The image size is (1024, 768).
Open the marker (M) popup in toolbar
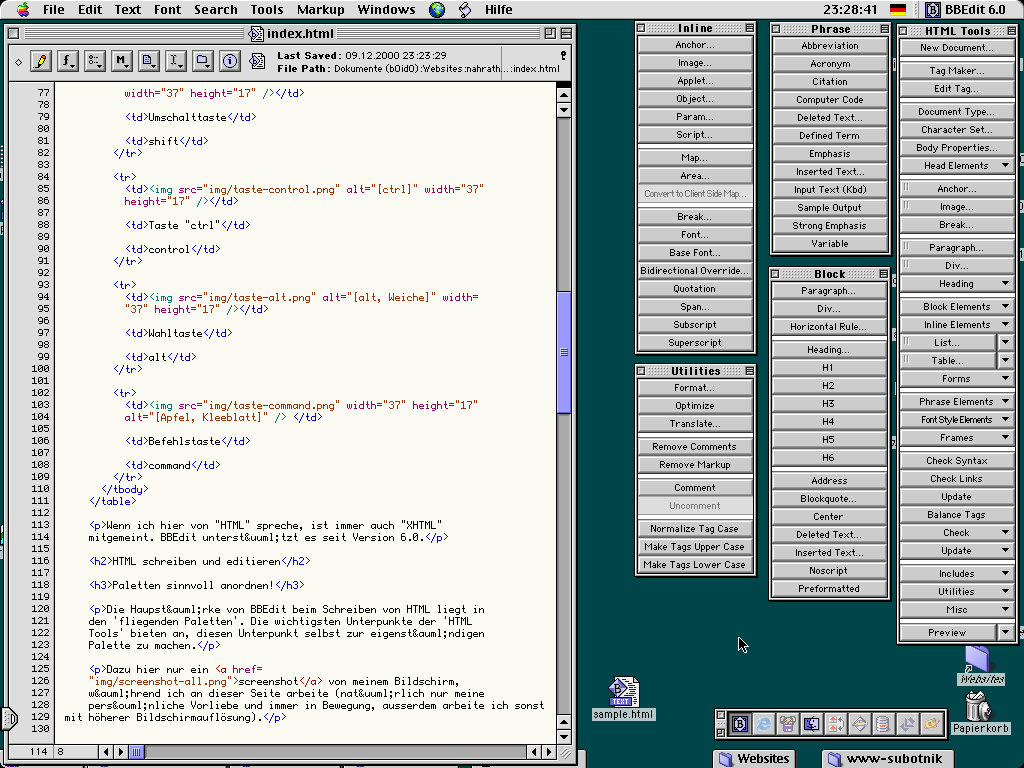(121, 61)
